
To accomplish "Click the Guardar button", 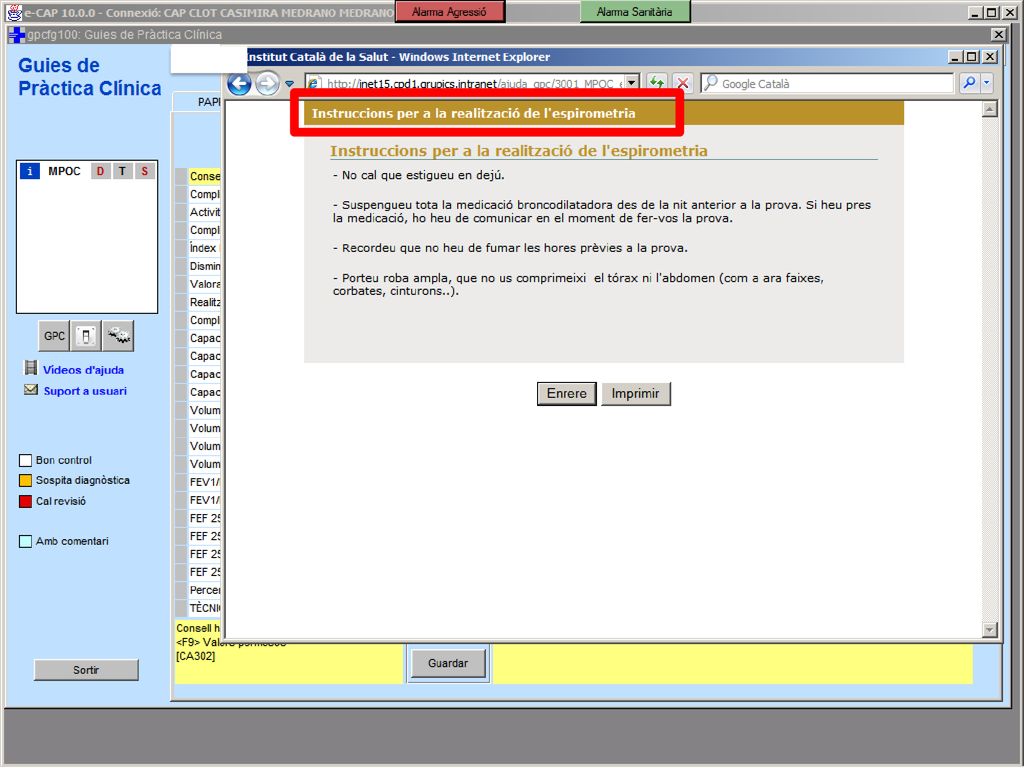I will pyautogui.click(x=448, y=664).
